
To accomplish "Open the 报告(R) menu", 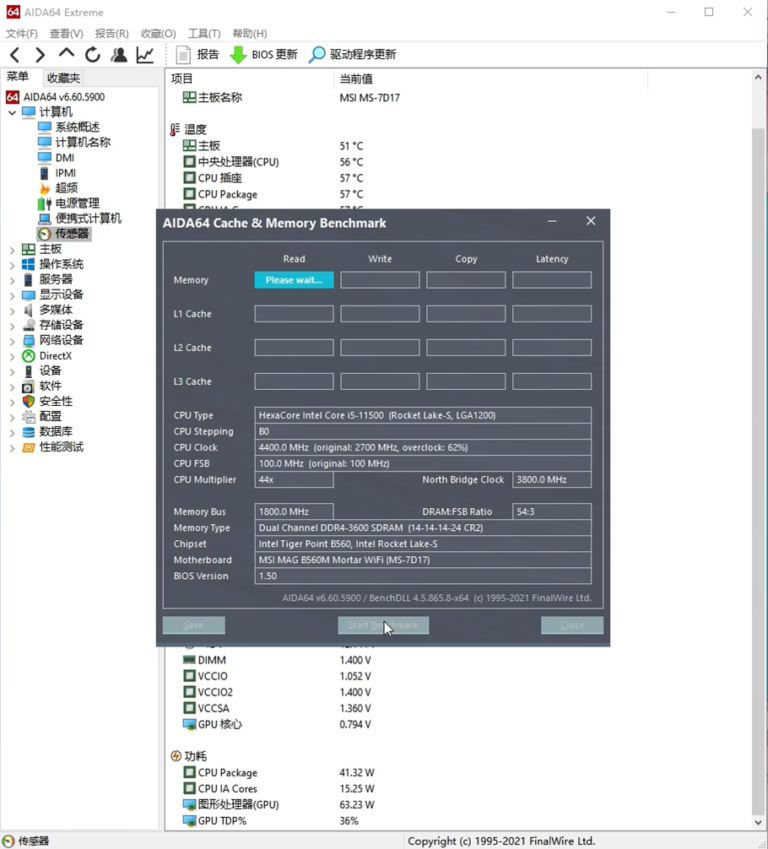I will click(112, 34).
